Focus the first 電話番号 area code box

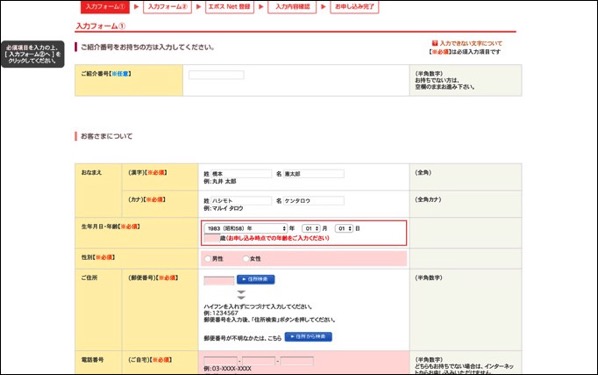point(220,361)
